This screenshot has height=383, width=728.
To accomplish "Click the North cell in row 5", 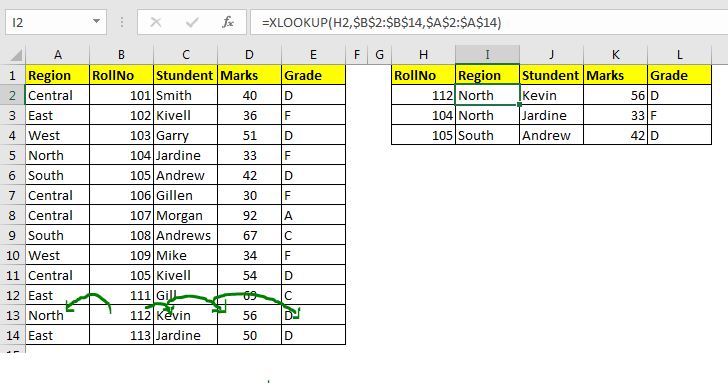I will click(x=57, y=156).
